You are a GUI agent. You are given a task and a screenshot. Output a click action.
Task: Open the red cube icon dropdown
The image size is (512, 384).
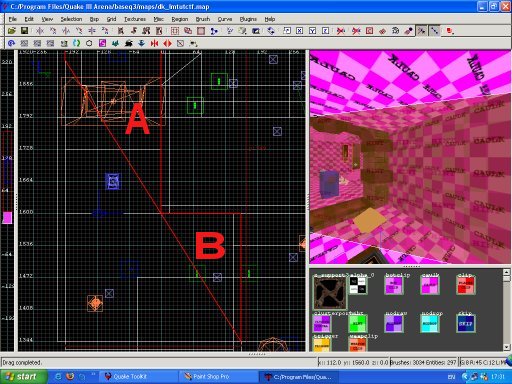coord(450,31)
